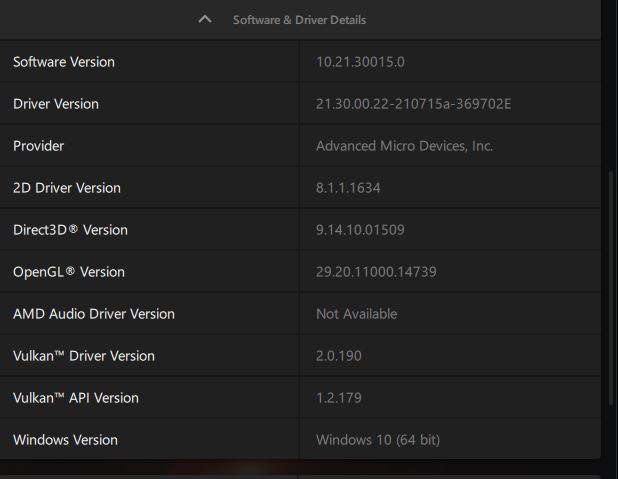Viewport: 618px width, 479px height.
Task: Select the Direct3D Version label
Action: 70,230
